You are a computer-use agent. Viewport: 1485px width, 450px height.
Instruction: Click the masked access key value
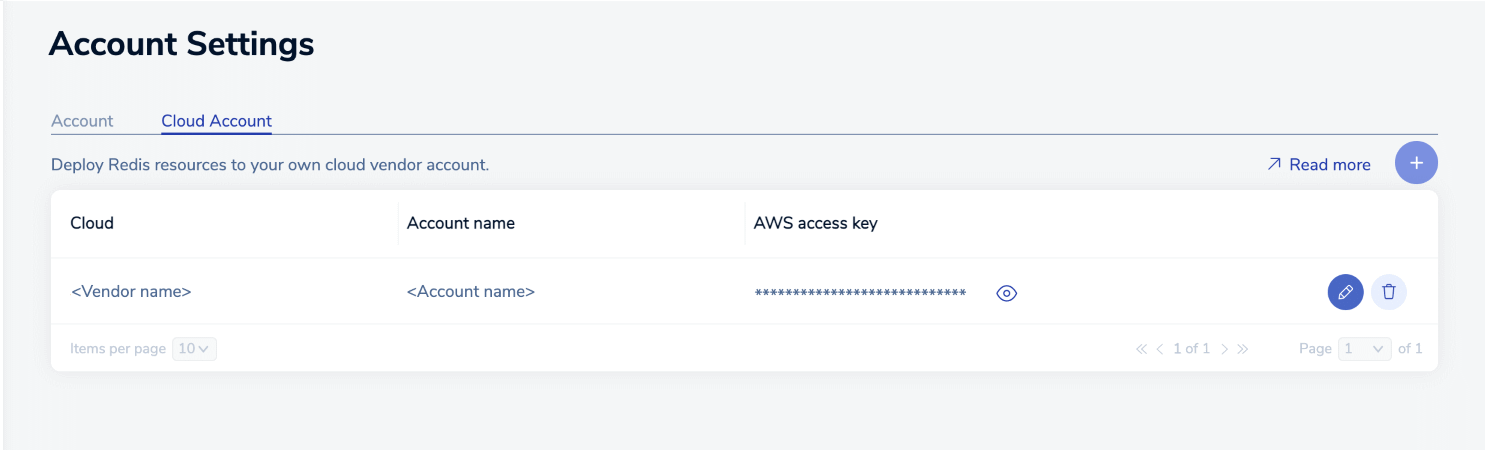click(x=860, y=293)
